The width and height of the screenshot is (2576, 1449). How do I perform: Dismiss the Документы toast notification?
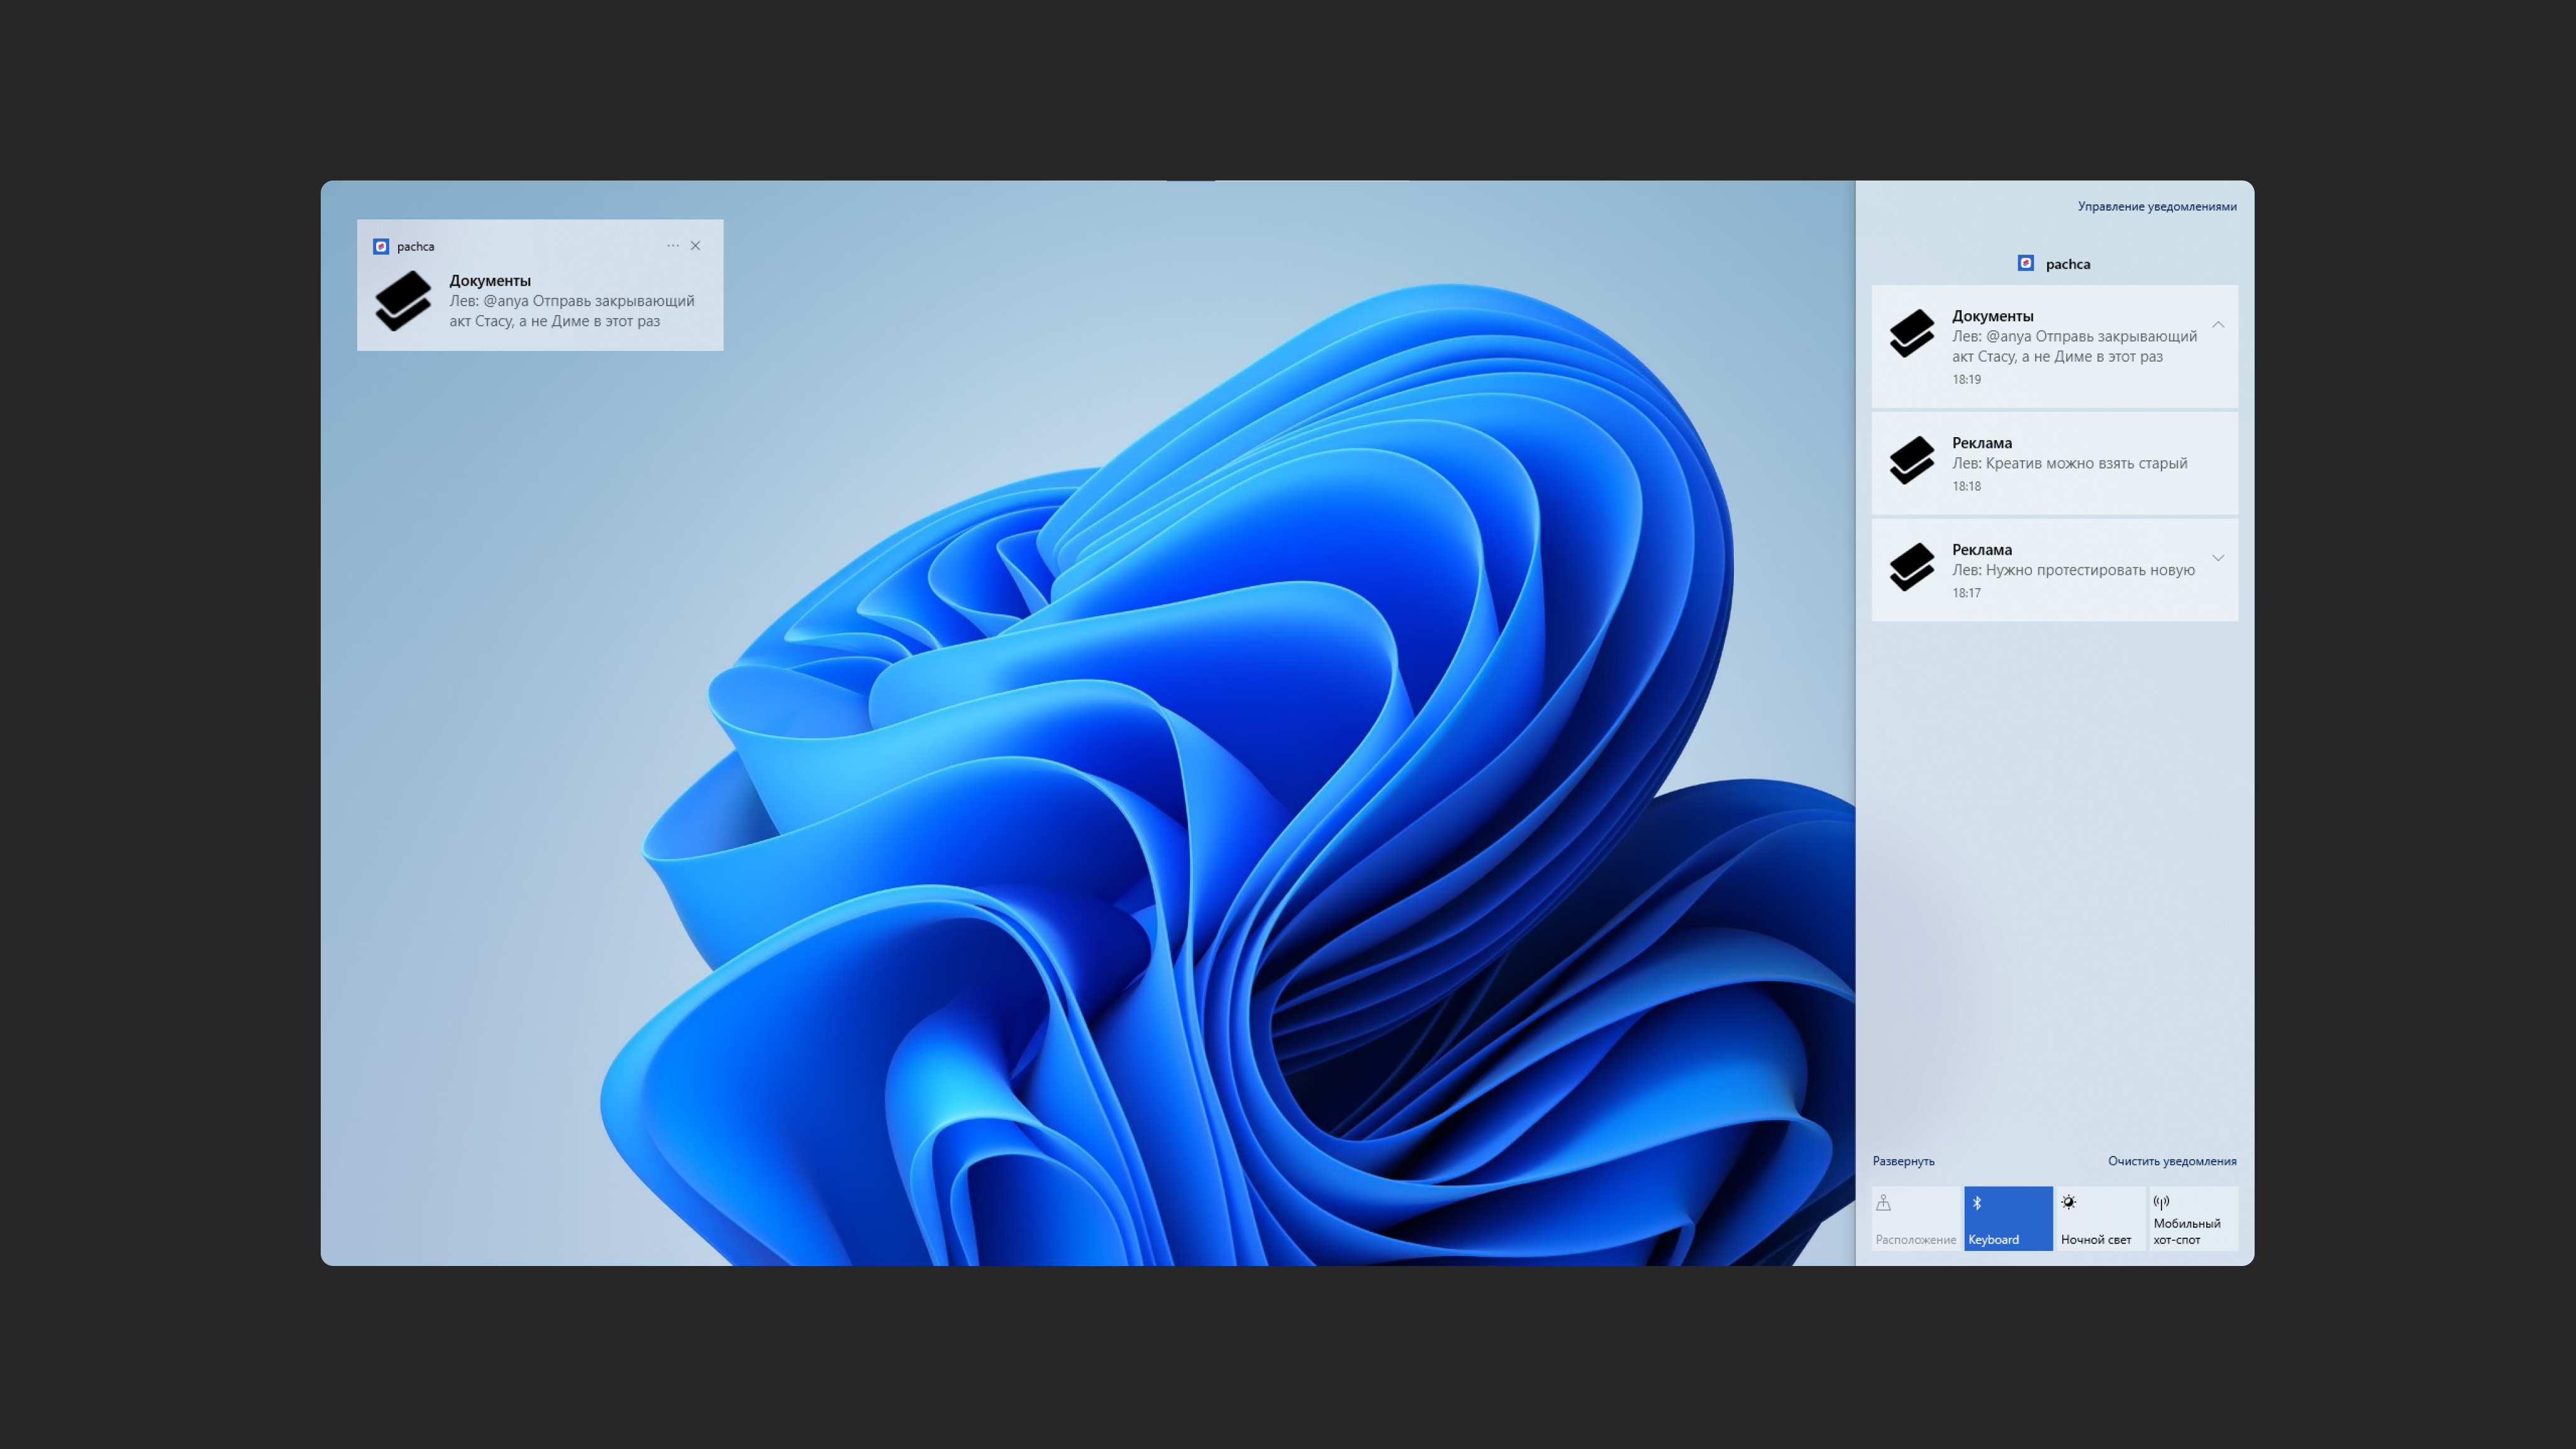(x=696, y=246)
